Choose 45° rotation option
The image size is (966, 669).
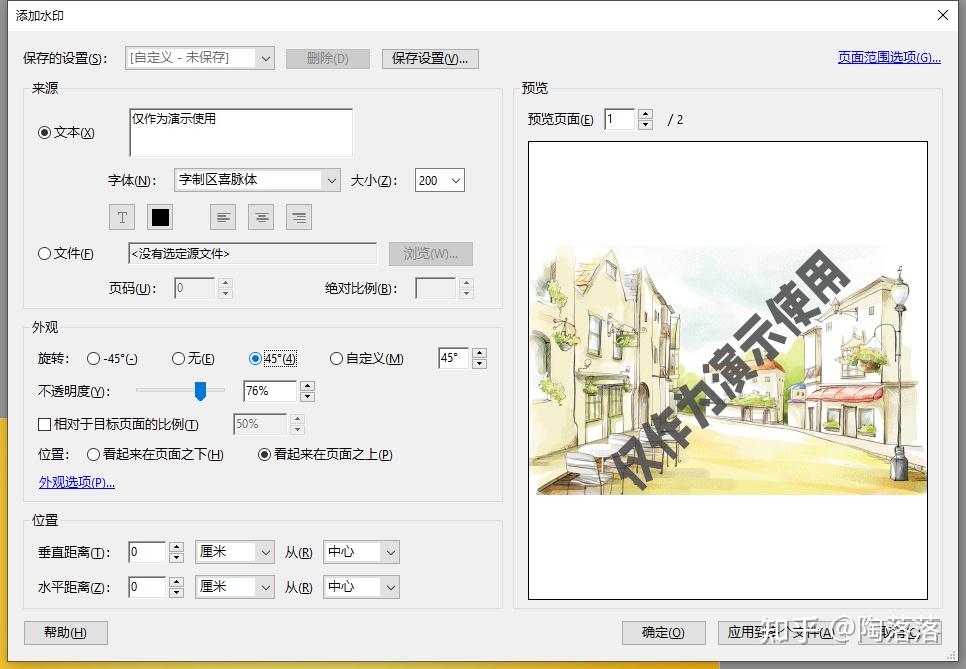coord(255,358)
